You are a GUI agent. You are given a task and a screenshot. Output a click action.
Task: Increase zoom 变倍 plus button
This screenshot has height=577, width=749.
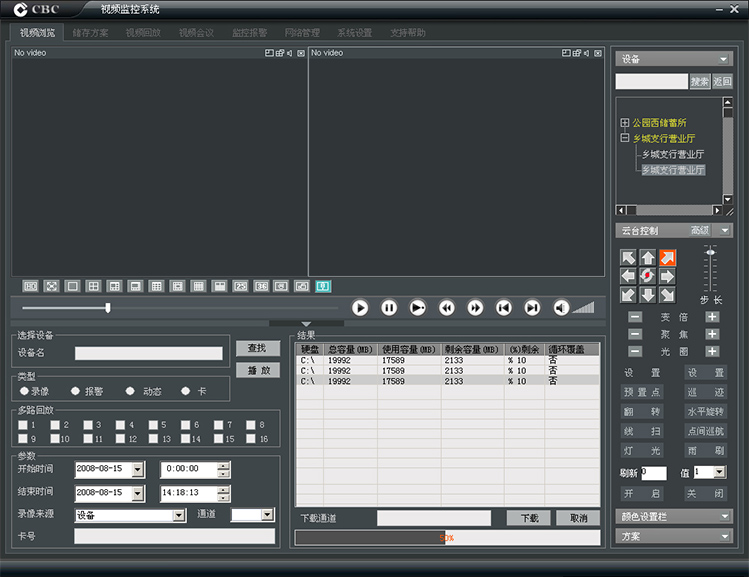pyautogui.click(x=712, y=317)
